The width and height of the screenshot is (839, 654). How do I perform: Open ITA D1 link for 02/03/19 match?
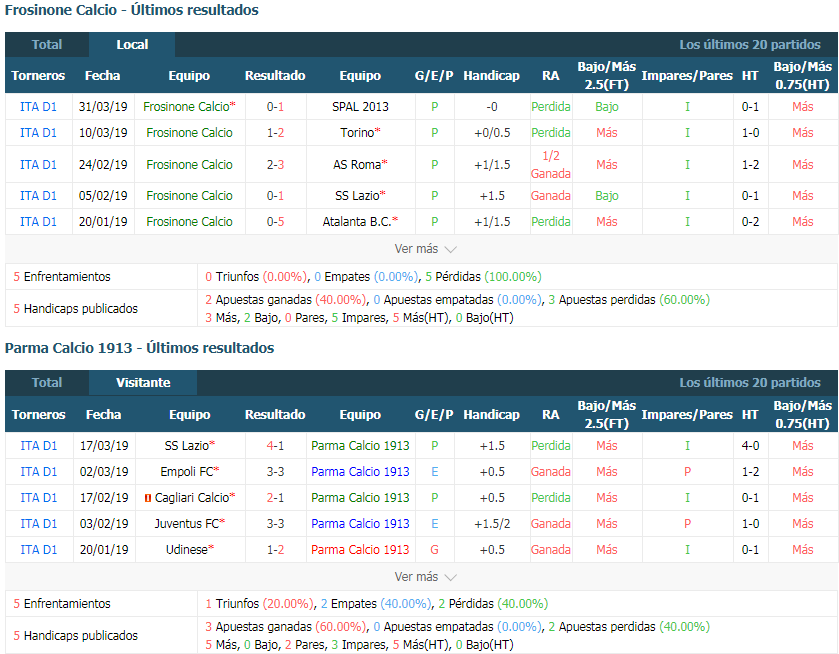click(39, 472)
